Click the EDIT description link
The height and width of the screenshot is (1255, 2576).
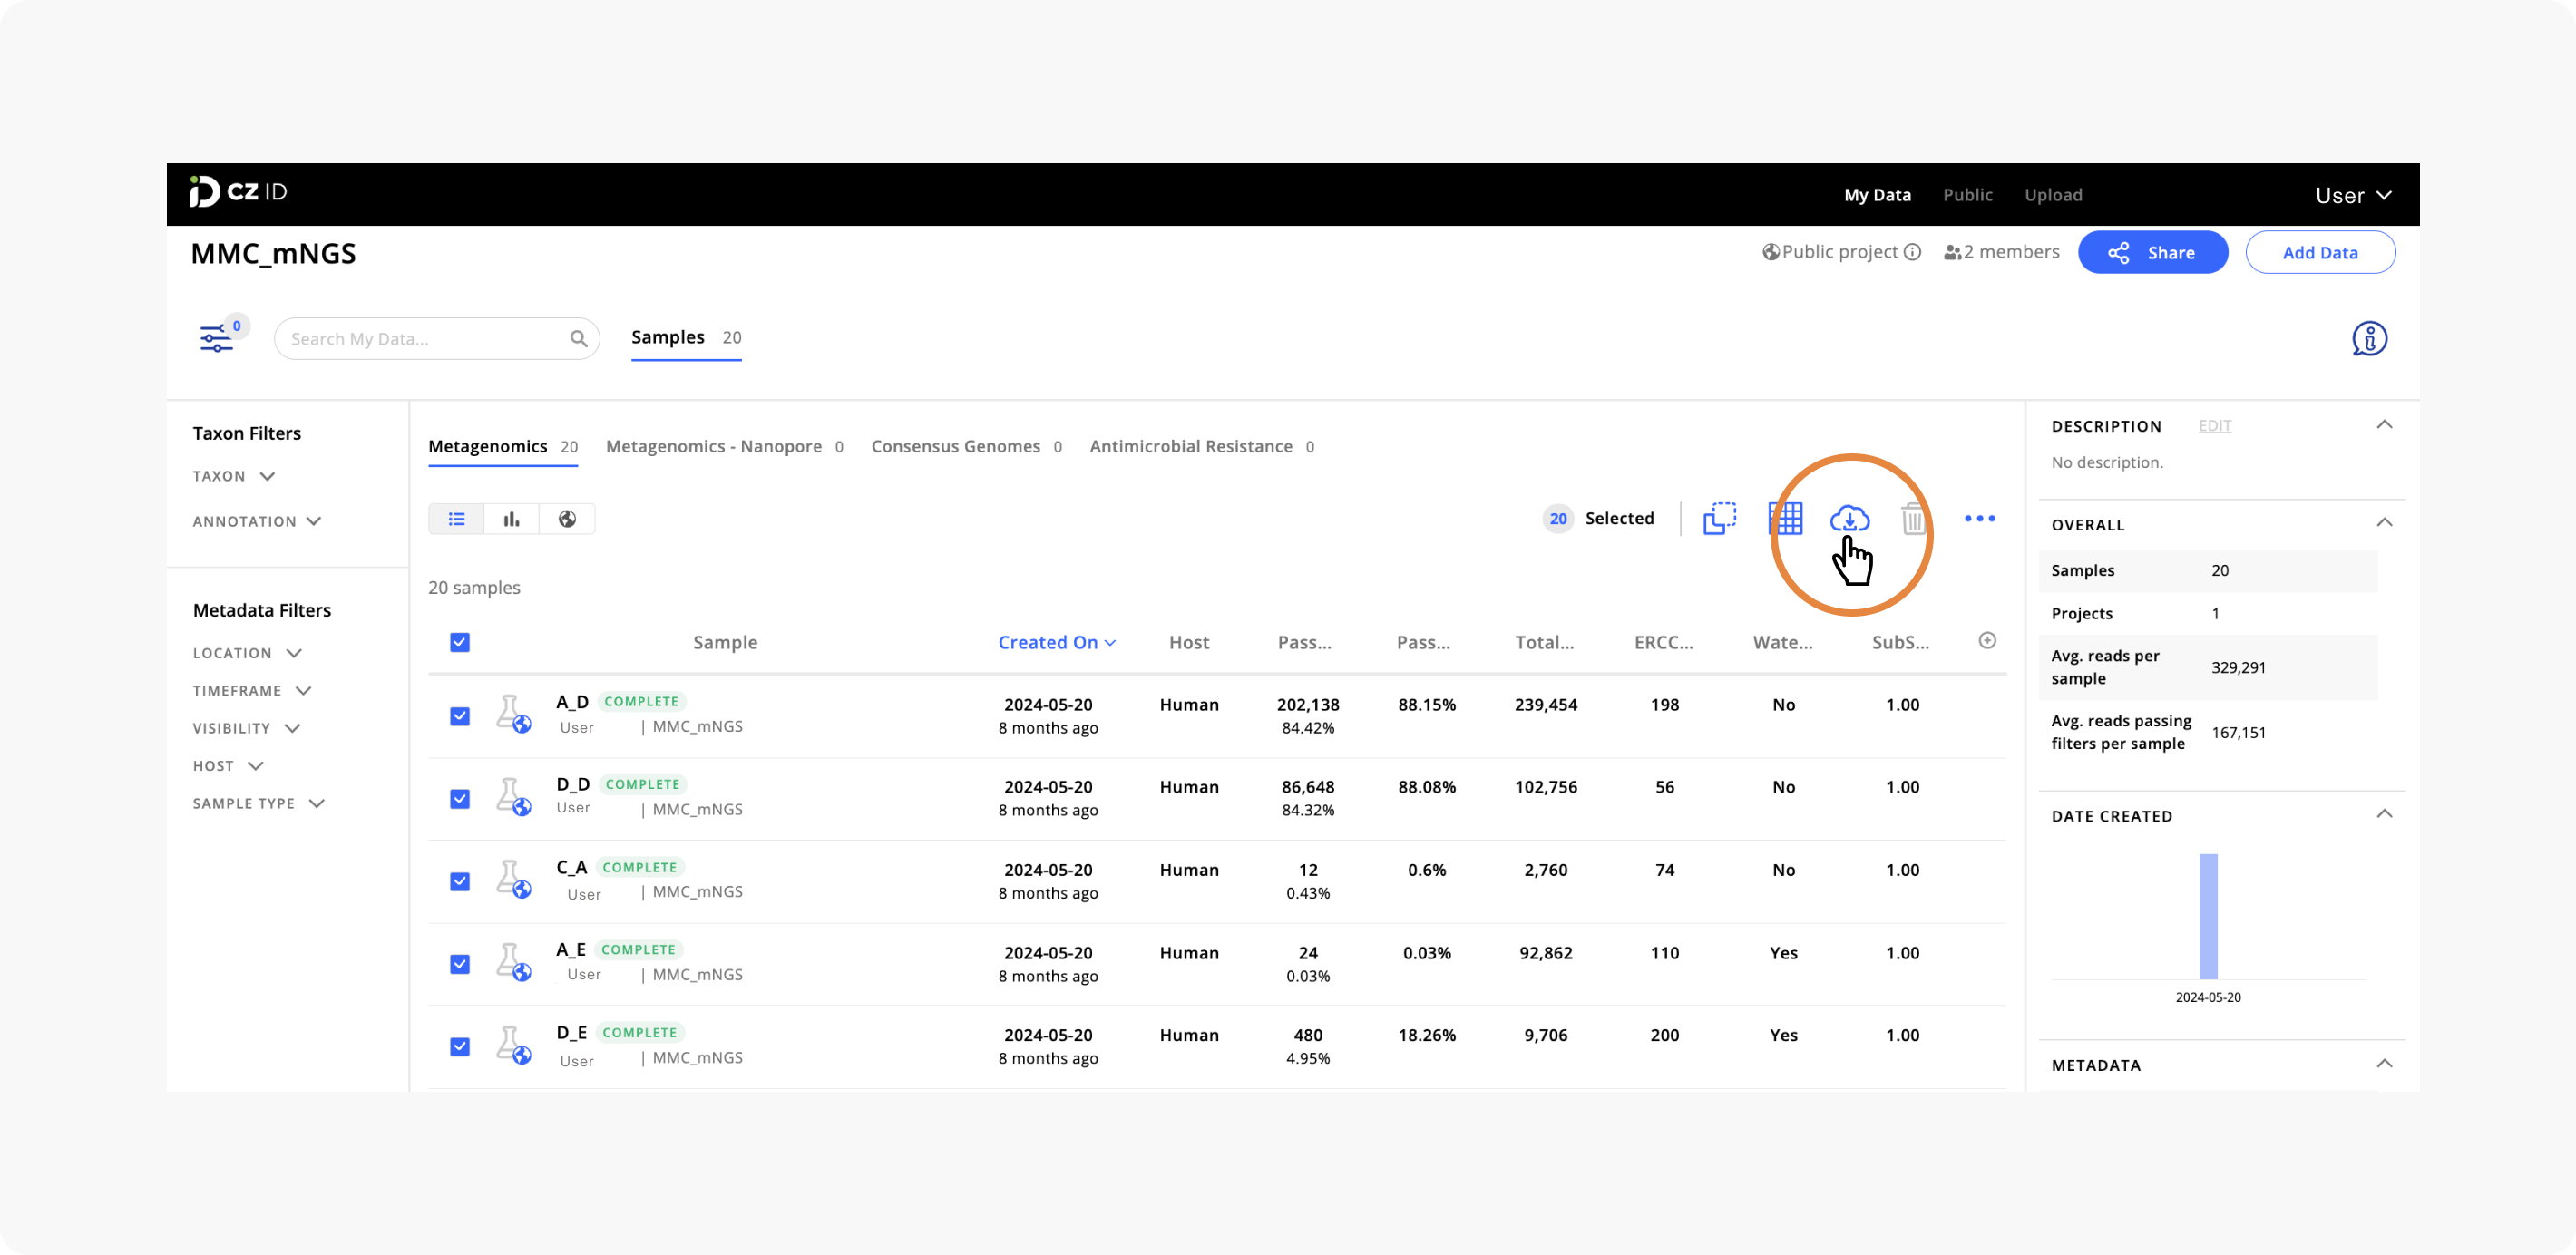pos(2214,426)
